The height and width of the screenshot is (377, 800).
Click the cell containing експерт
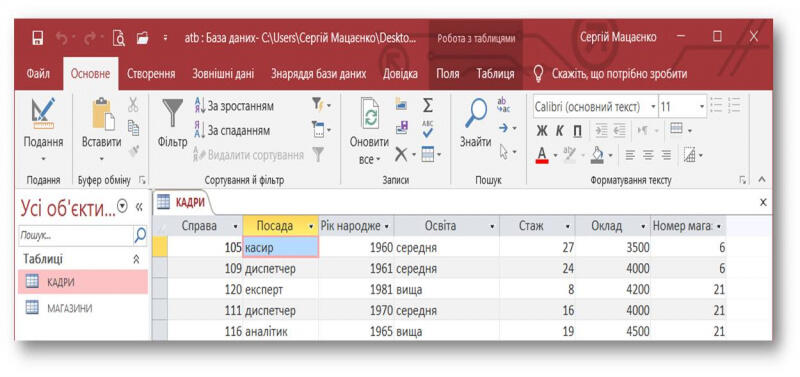[x=281, y=289]
